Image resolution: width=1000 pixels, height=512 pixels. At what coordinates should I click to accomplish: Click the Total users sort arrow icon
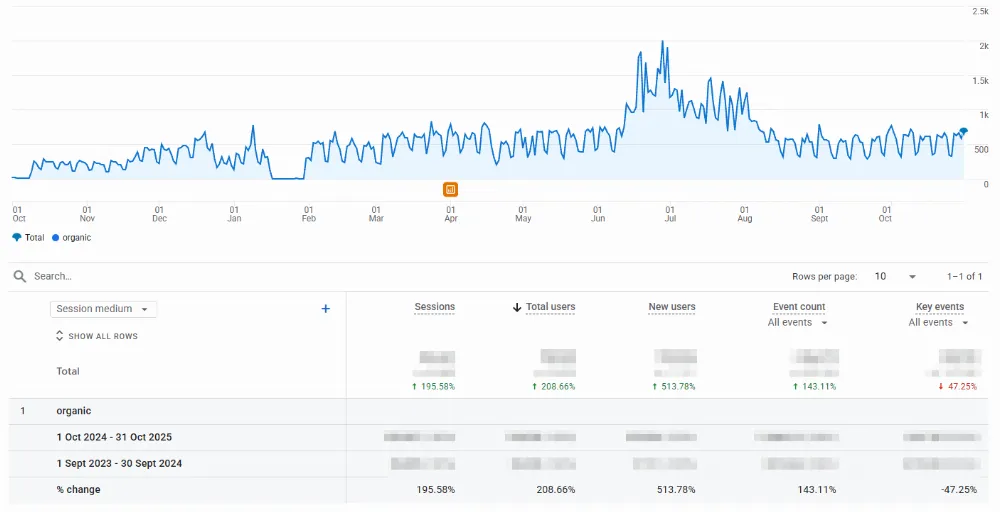517,307
